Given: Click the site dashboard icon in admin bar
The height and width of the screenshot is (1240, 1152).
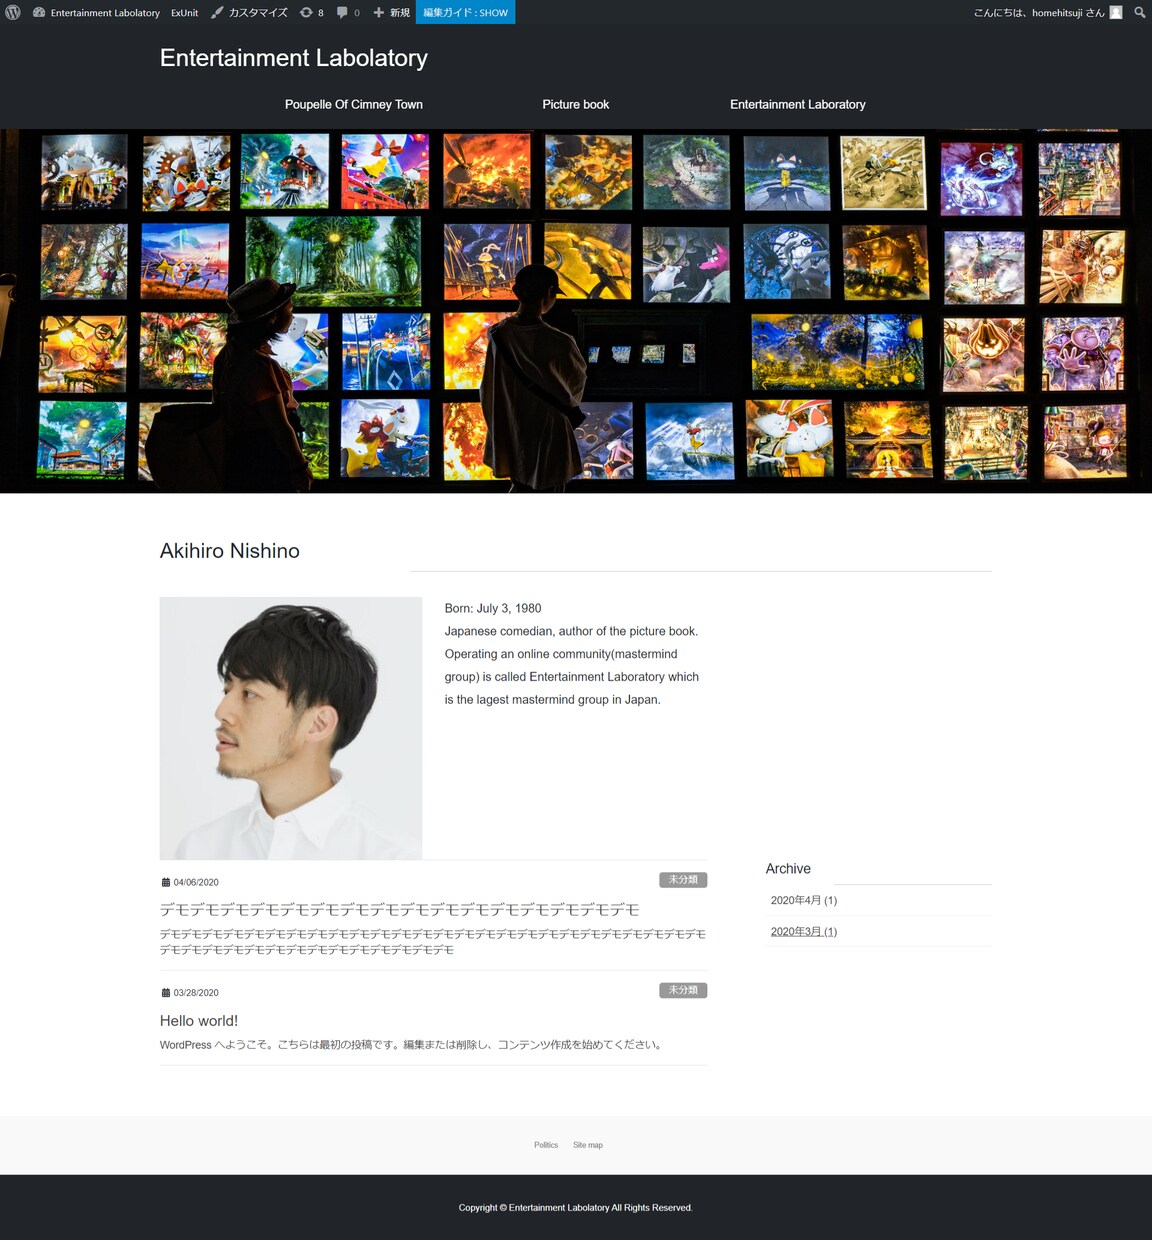Looking at the screenshot, I should [x=39, y=12].
